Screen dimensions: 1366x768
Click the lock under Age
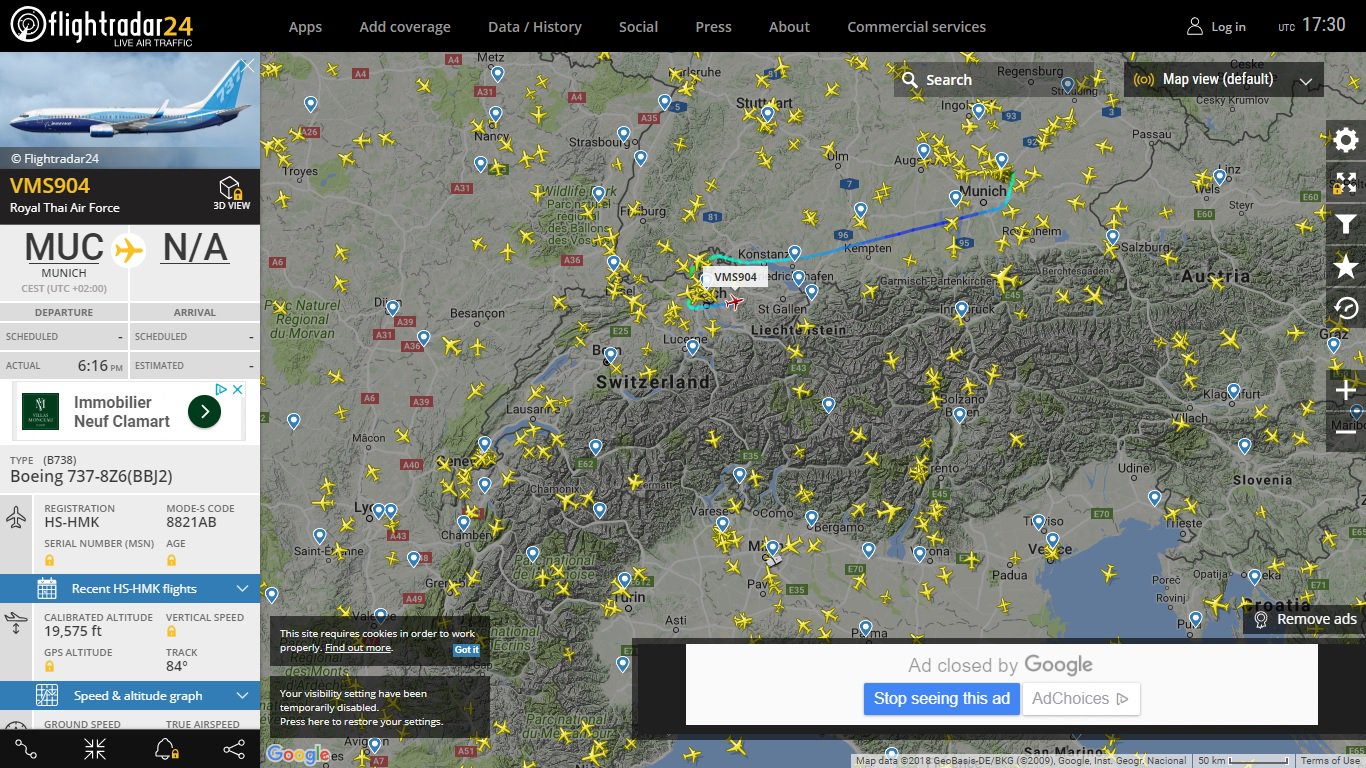(x=171, y=560)
